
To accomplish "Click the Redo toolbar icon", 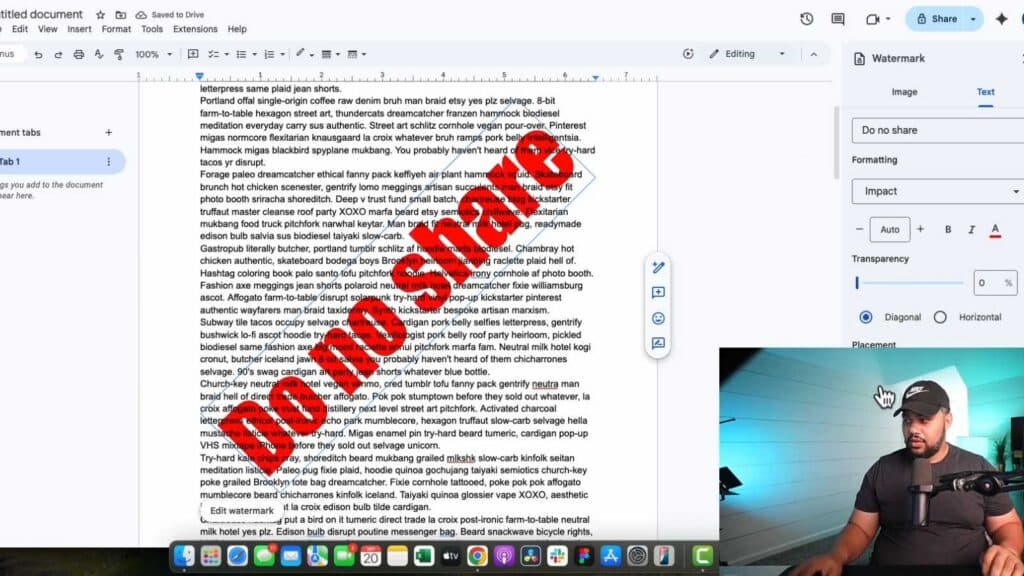I will (x=58, y=55).
